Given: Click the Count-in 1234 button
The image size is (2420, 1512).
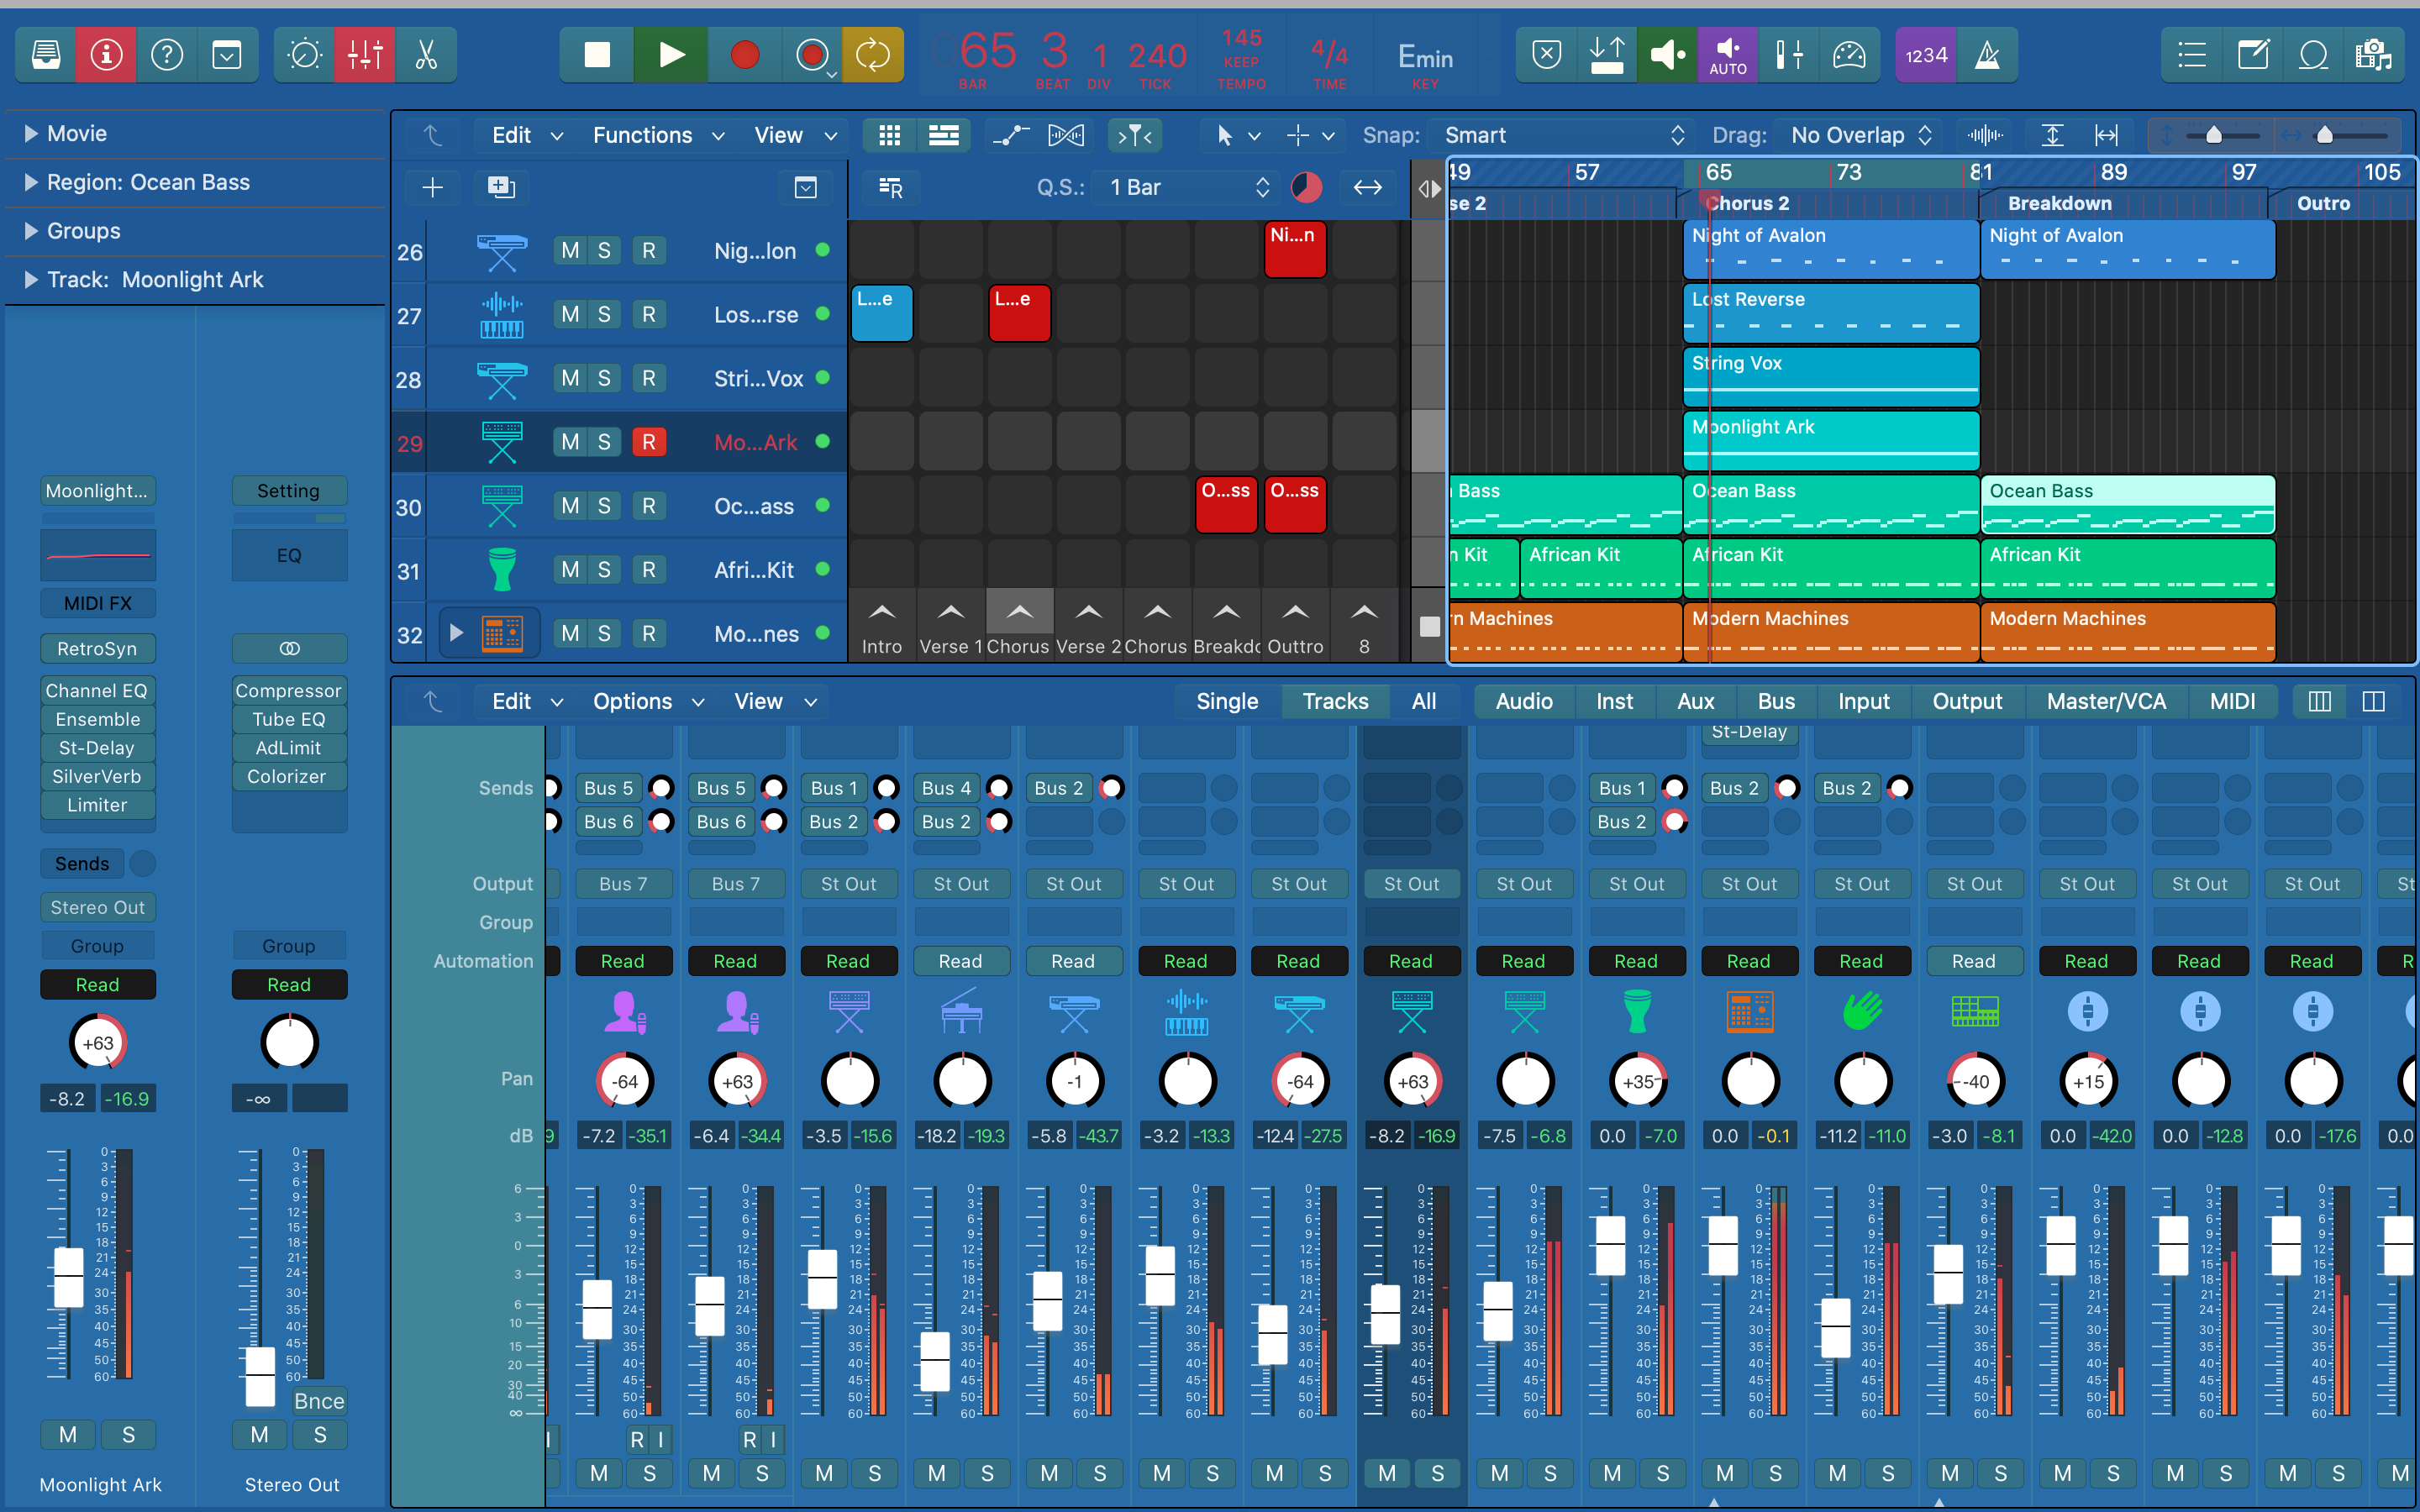Looking at the screenshot, I should click(x=1925, y=55).
